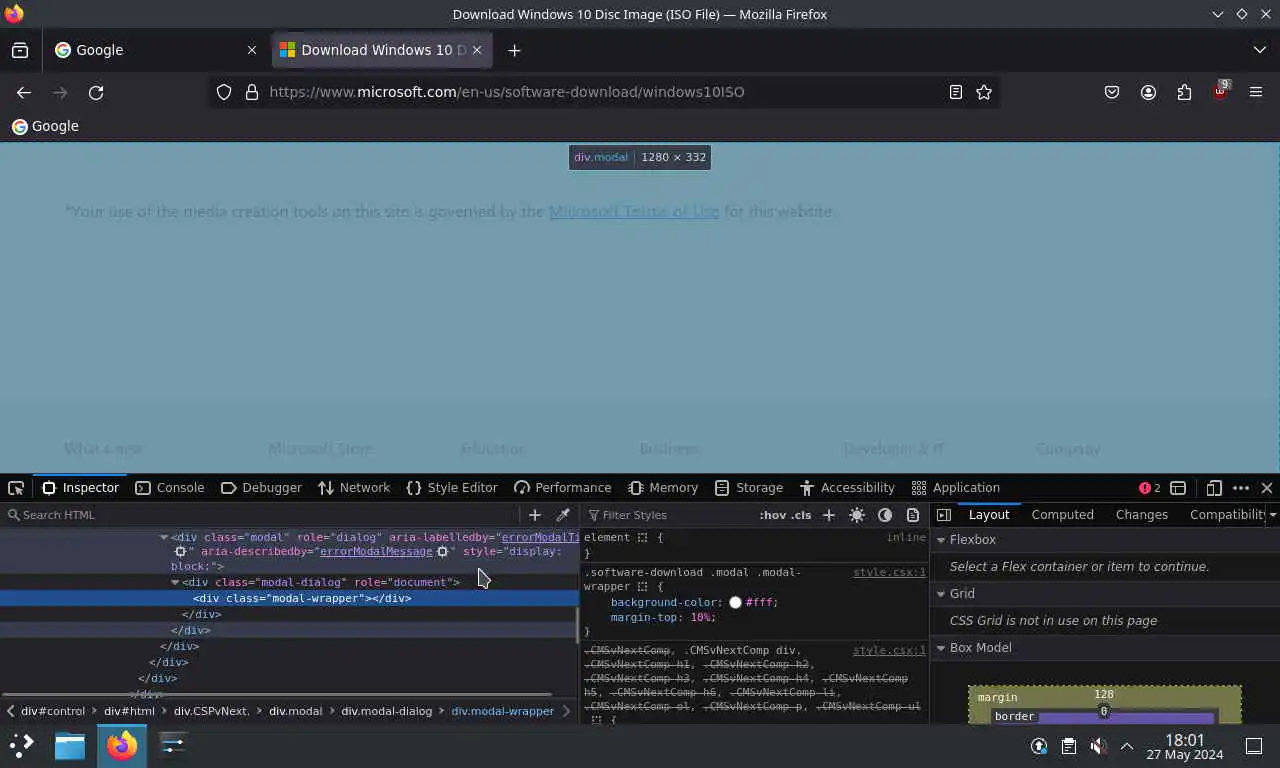
Task: Open the uBlock Origin extension
Action: 1220,92
